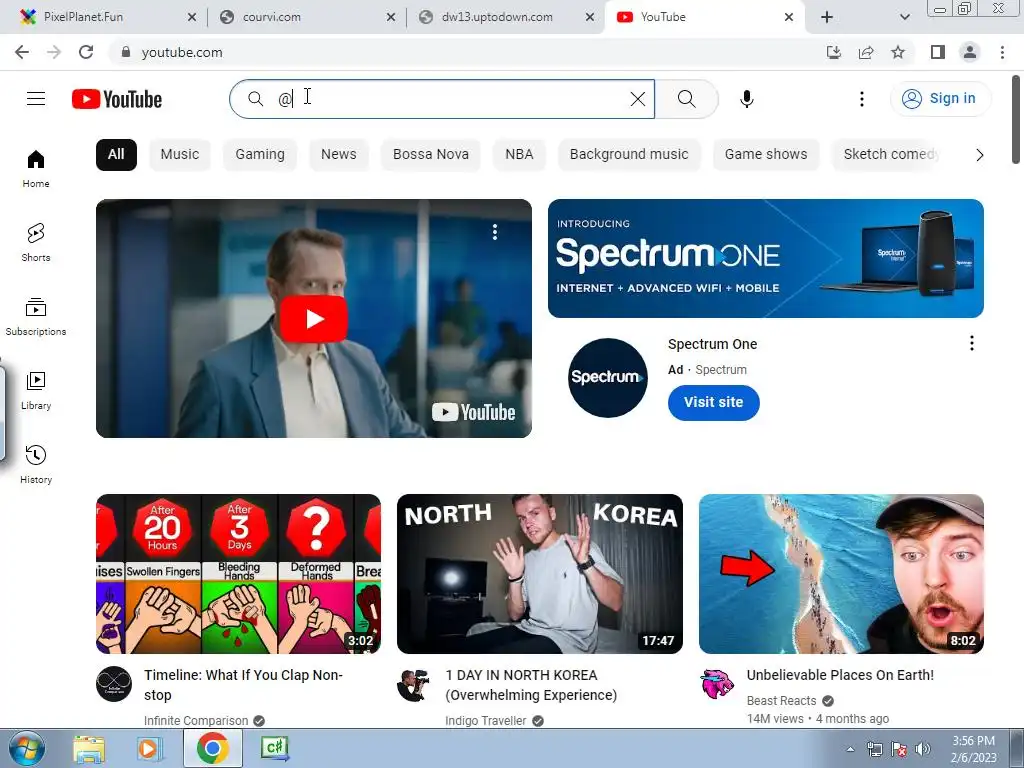Play the featured ad video
Screen dimensions: 1024x768
tap(313, 319)
